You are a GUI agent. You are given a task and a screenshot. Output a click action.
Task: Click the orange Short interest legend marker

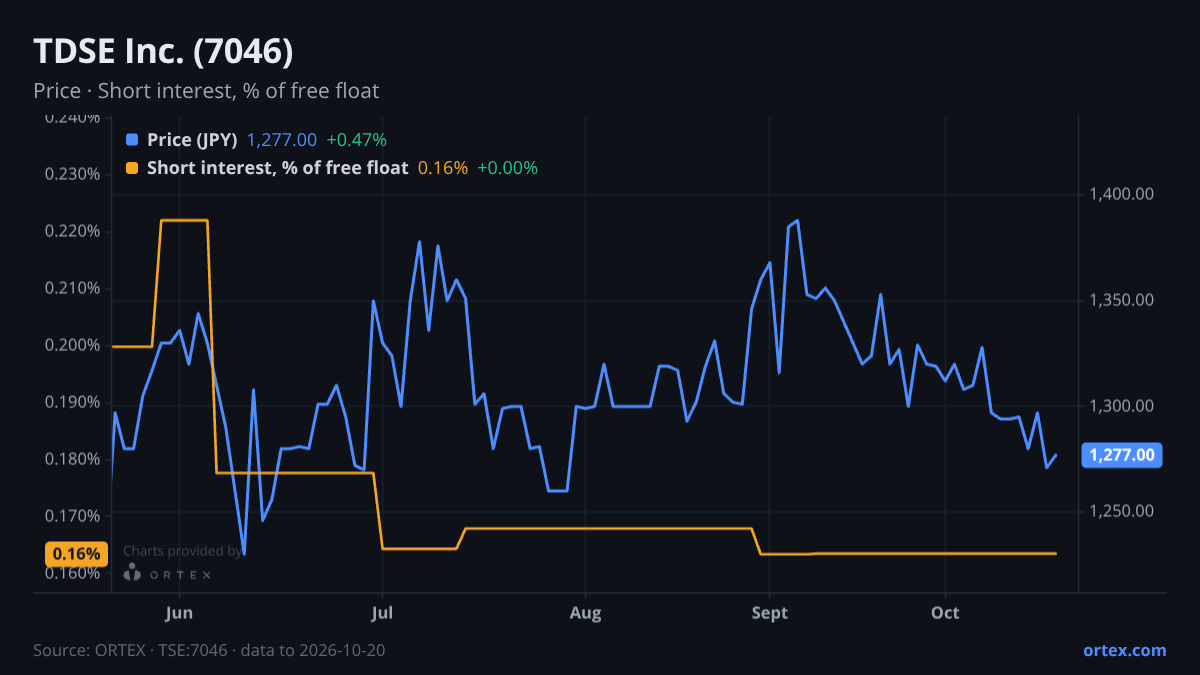[x=132, y=168]
